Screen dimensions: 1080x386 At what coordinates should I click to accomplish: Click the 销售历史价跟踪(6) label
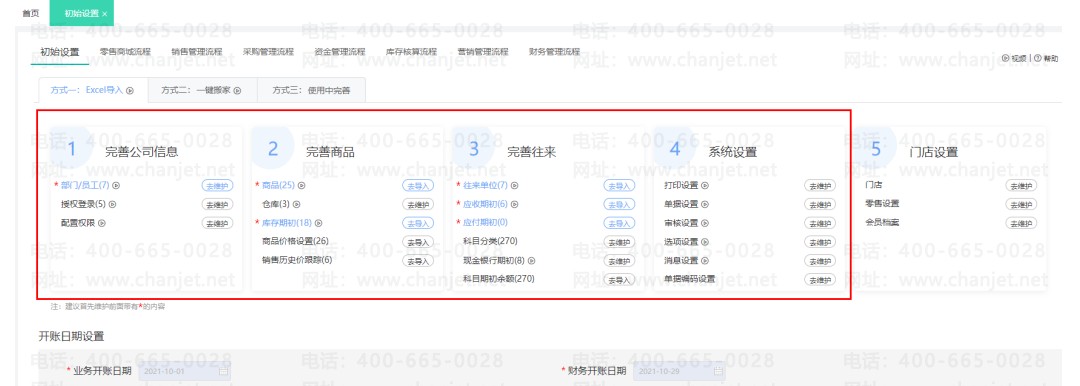point(297,260)
